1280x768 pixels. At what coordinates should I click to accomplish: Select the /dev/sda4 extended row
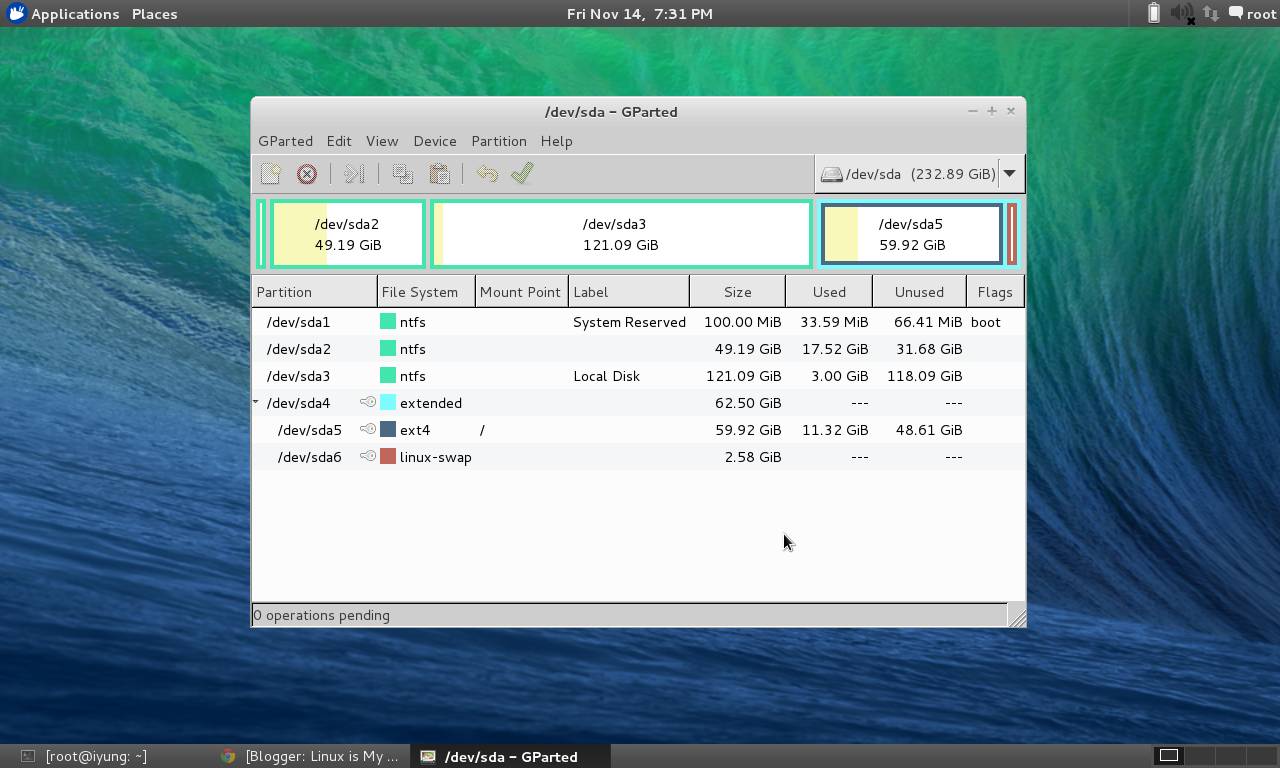[638, 403]
